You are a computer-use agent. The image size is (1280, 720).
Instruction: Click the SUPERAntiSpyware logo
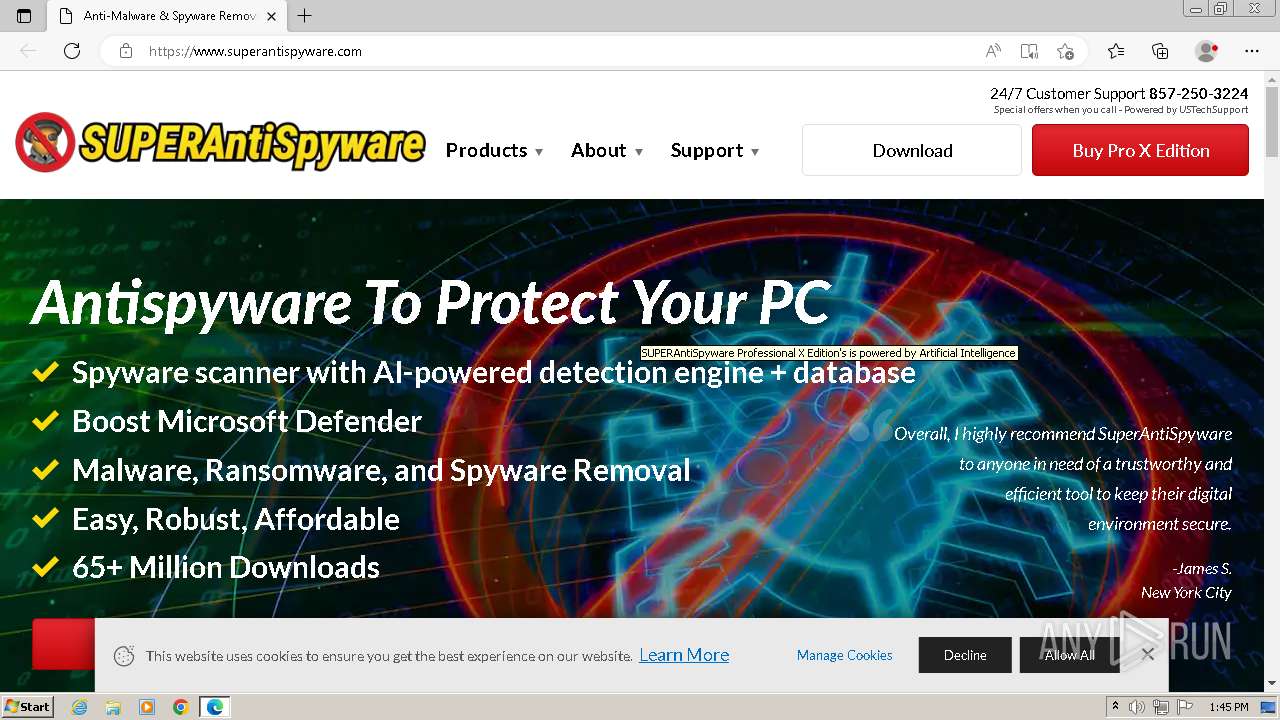point(220,143)
